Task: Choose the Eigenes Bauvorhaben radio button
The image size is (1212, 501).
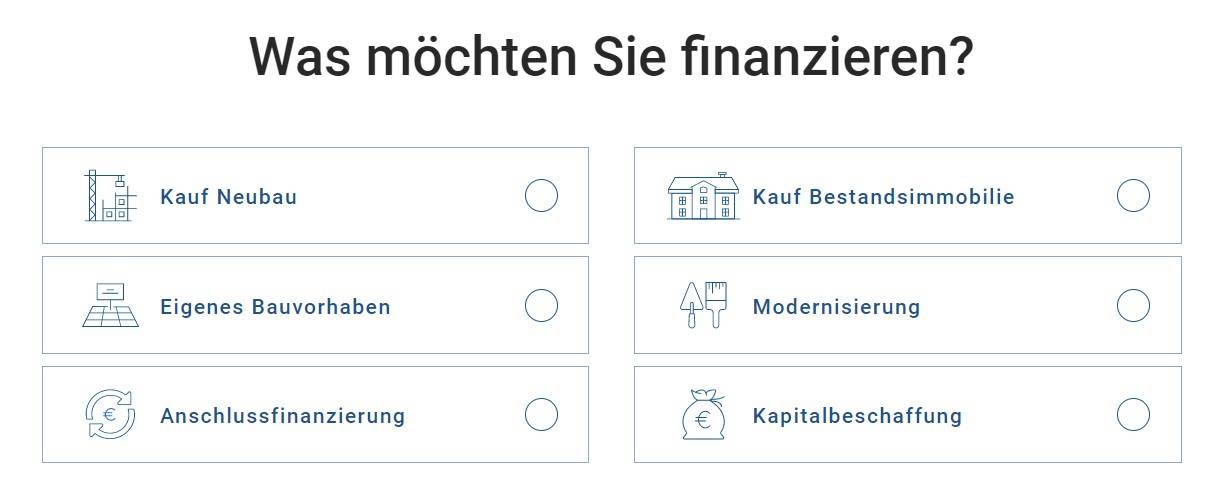Action: 541,305
